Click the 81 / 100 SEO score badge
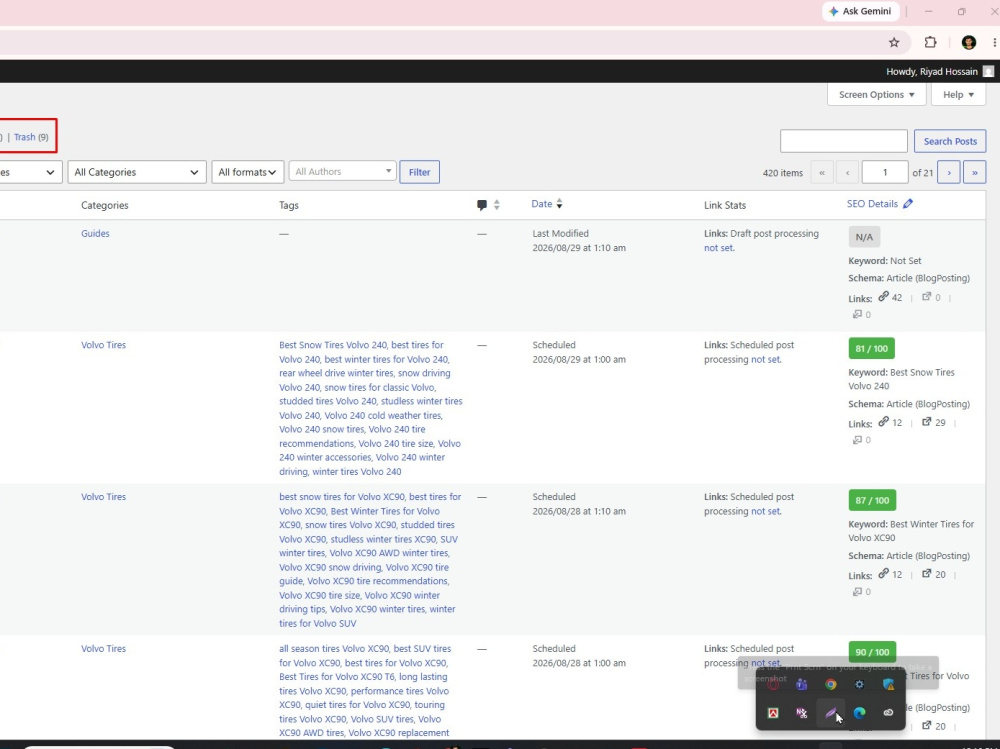1000x749 pixels. click(871, 348)
